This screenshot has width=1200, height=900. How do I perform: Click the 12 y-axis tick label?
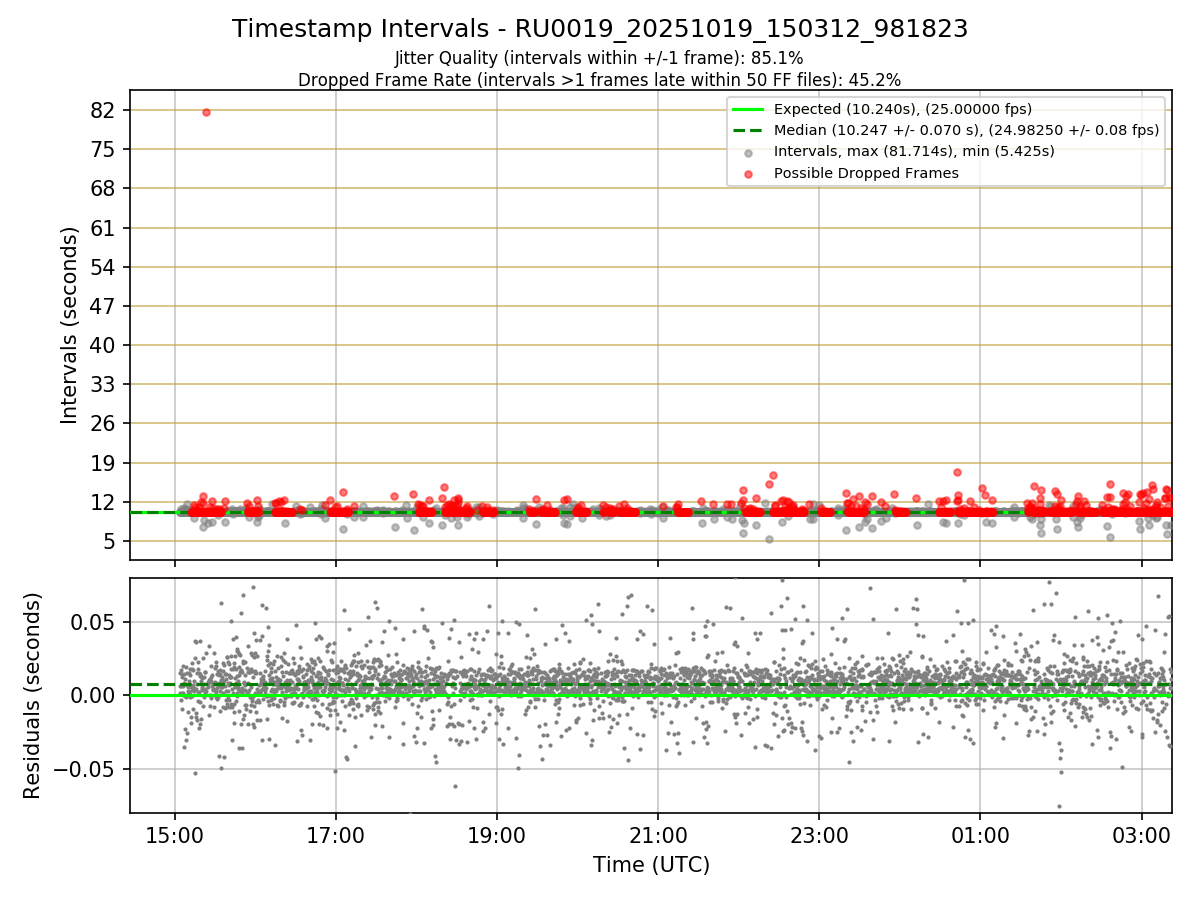tap(104, 502)
